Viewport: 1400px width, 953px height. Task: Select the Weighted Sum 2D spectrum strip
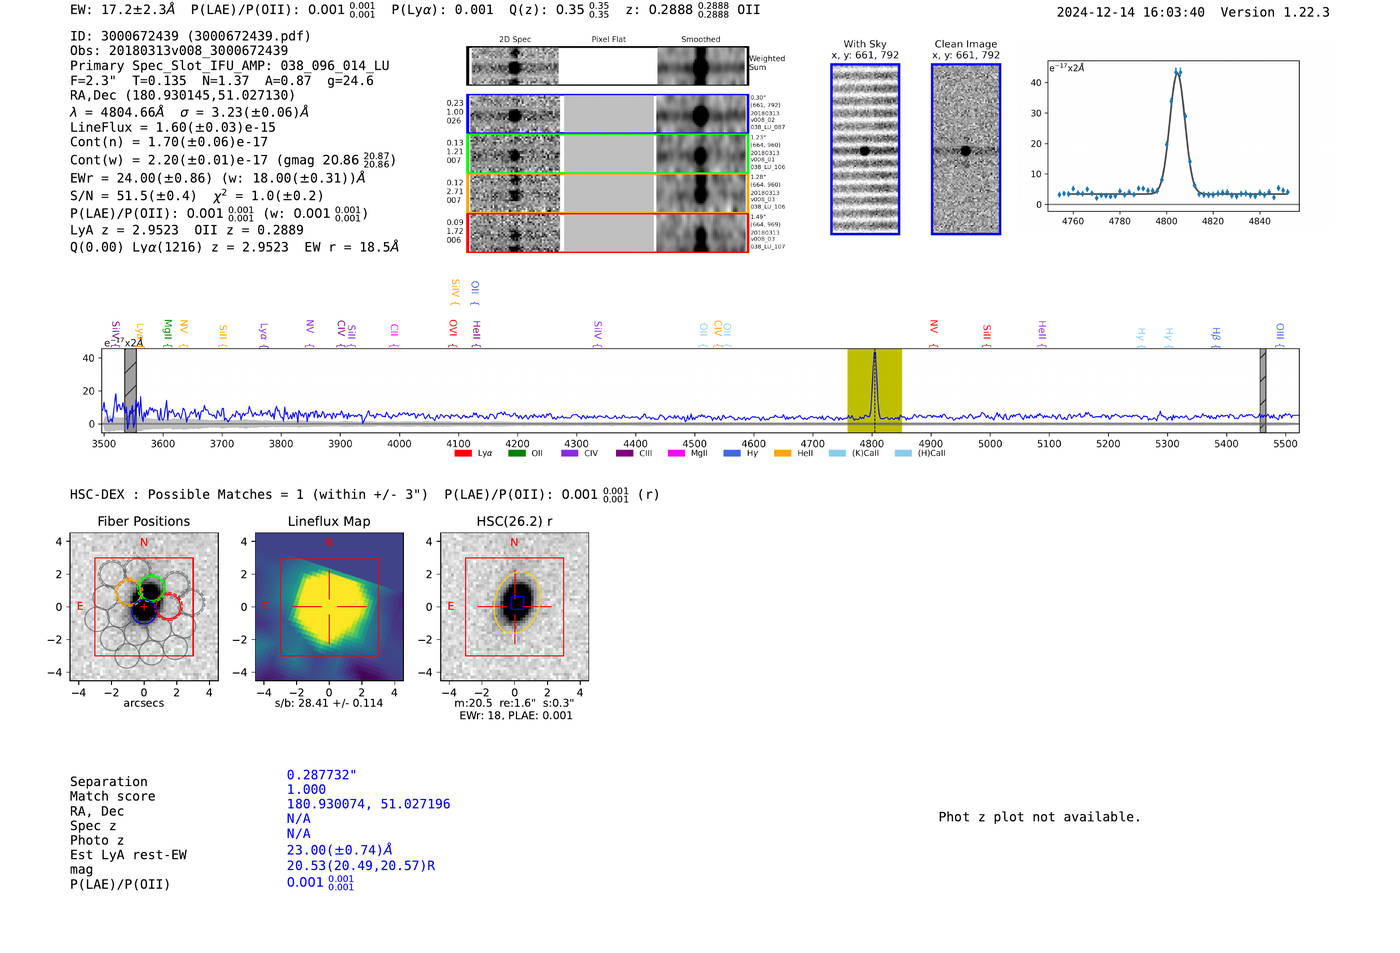click(608, 66)
